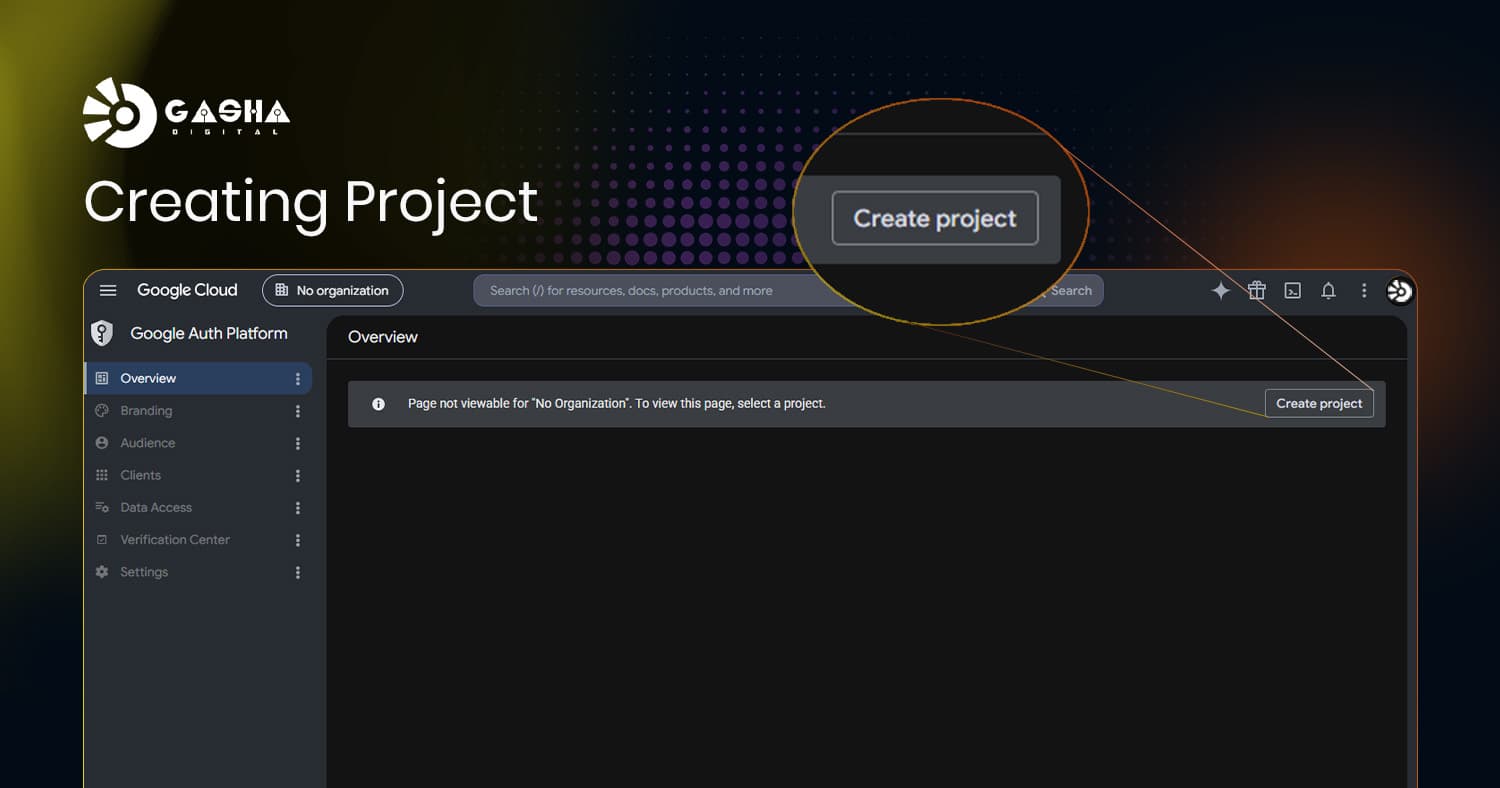
Task: Click the Google Cloud logo
Action: (x=187, y=290)
